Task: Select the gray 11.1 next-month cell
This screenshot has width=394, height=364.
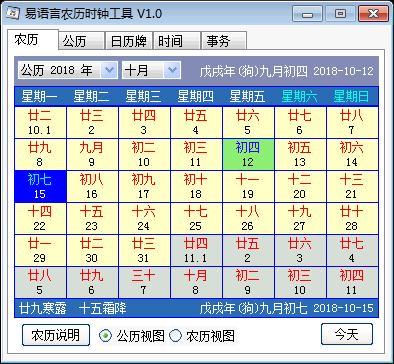Action: coord(196,251)
